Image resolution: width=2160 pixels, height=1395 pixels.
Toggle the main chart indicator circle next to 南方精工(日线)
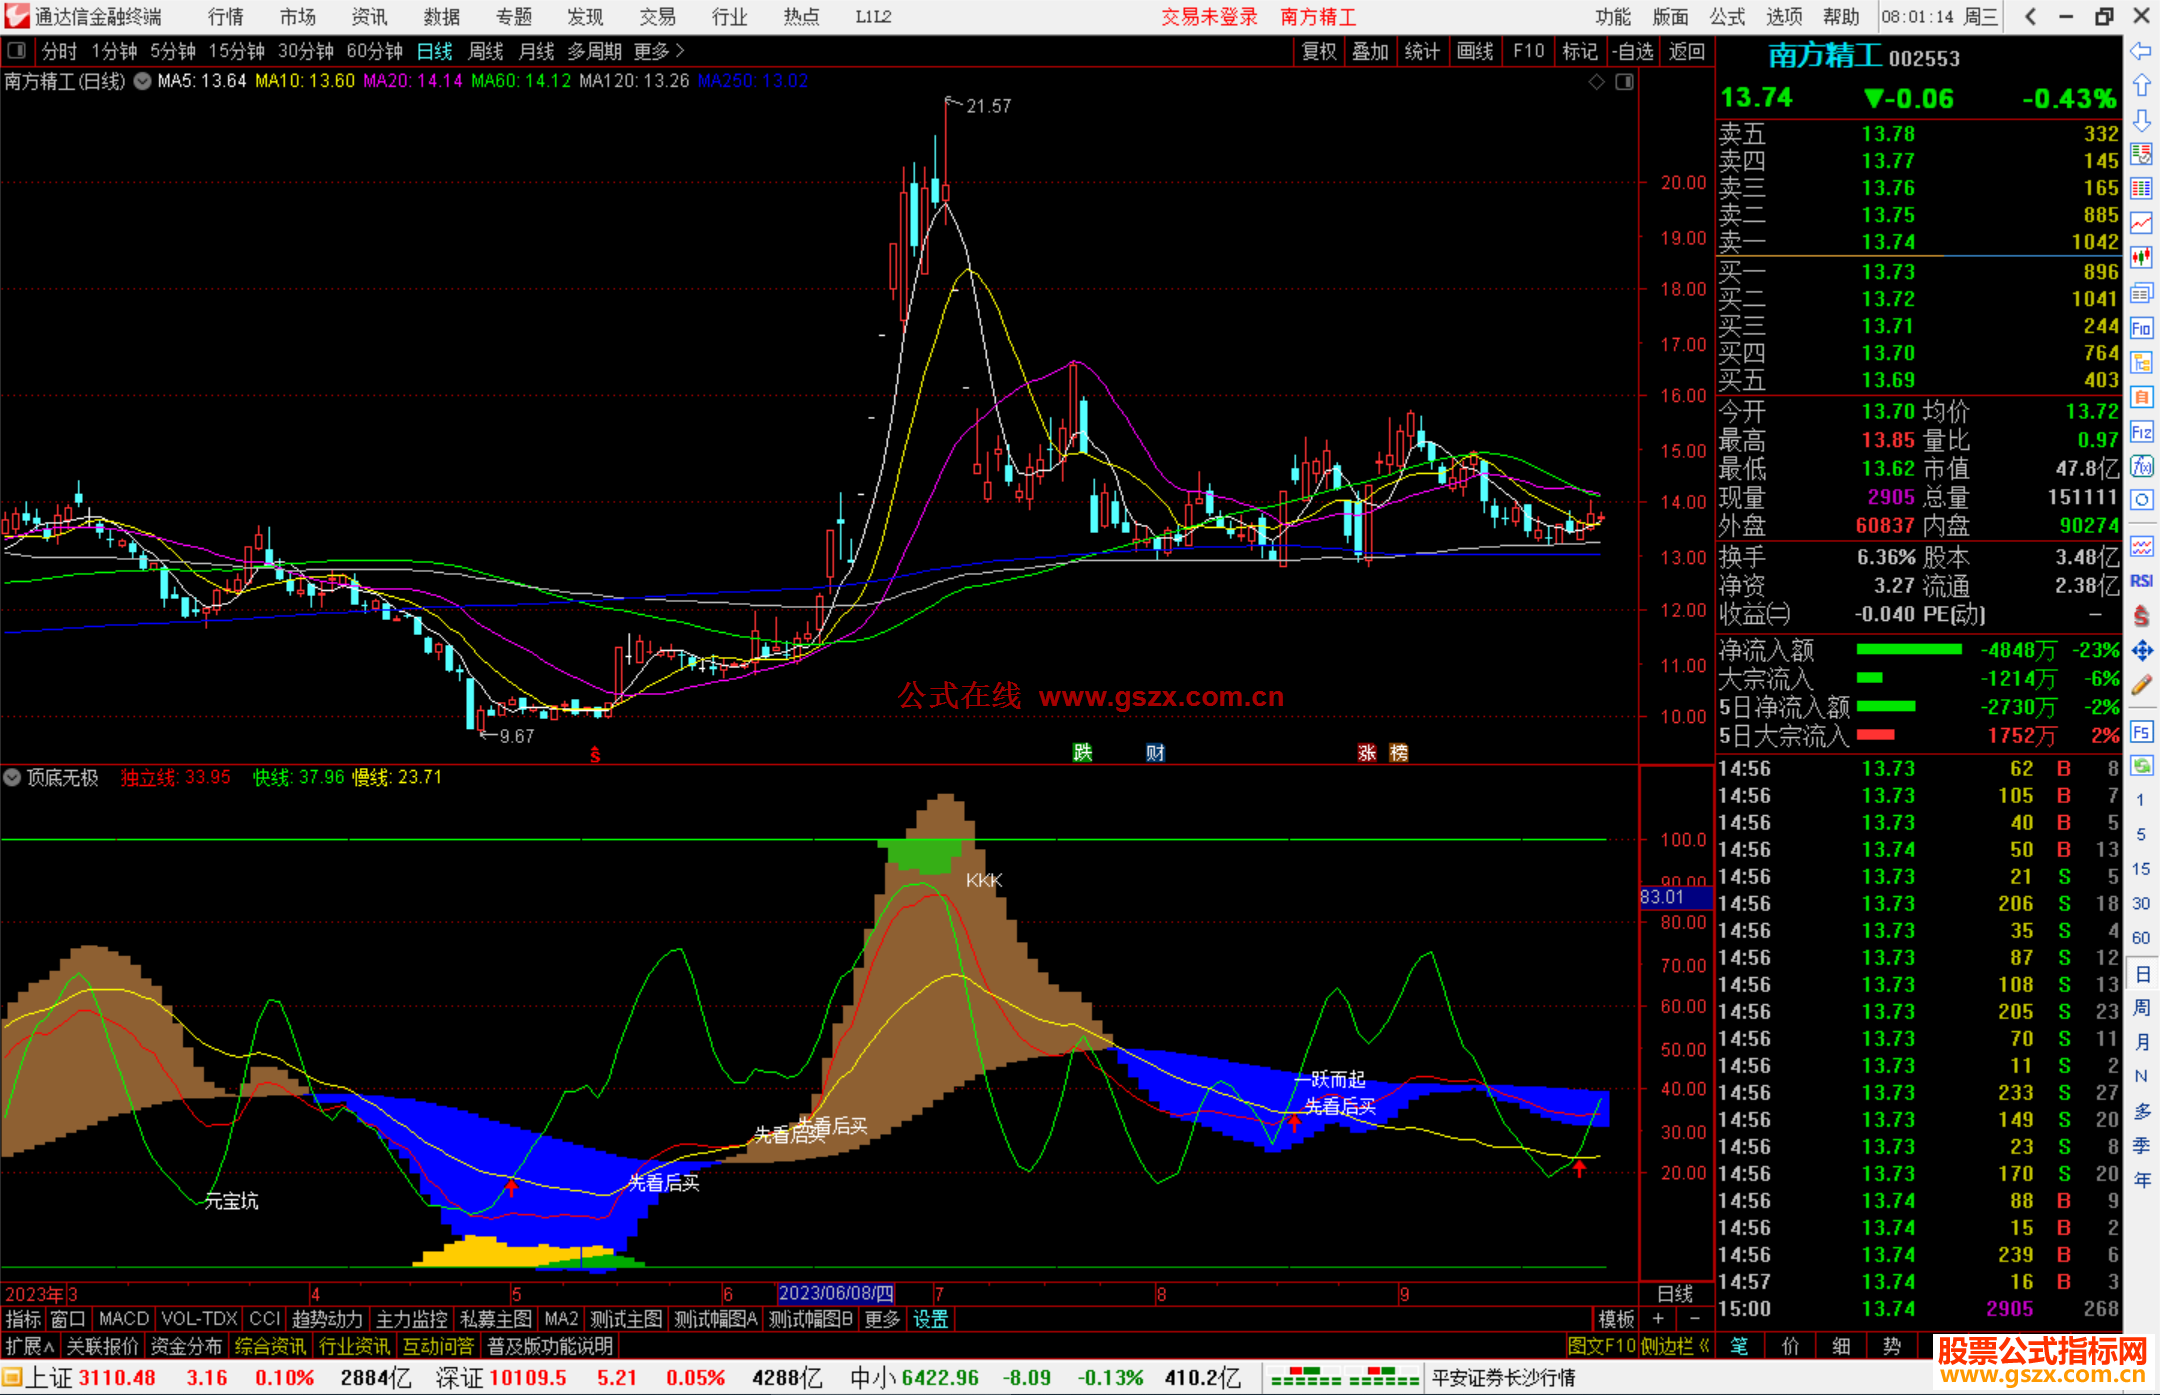143,81
